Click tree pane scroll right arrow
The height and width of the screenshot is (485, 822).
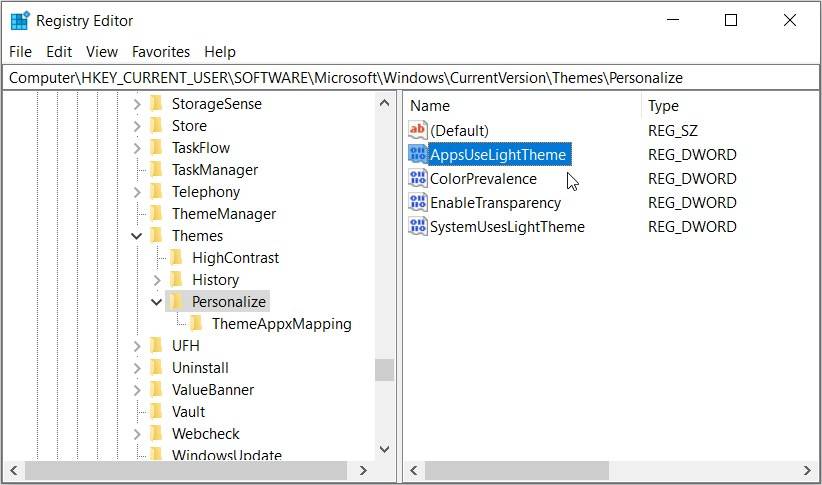coord(363,470)
